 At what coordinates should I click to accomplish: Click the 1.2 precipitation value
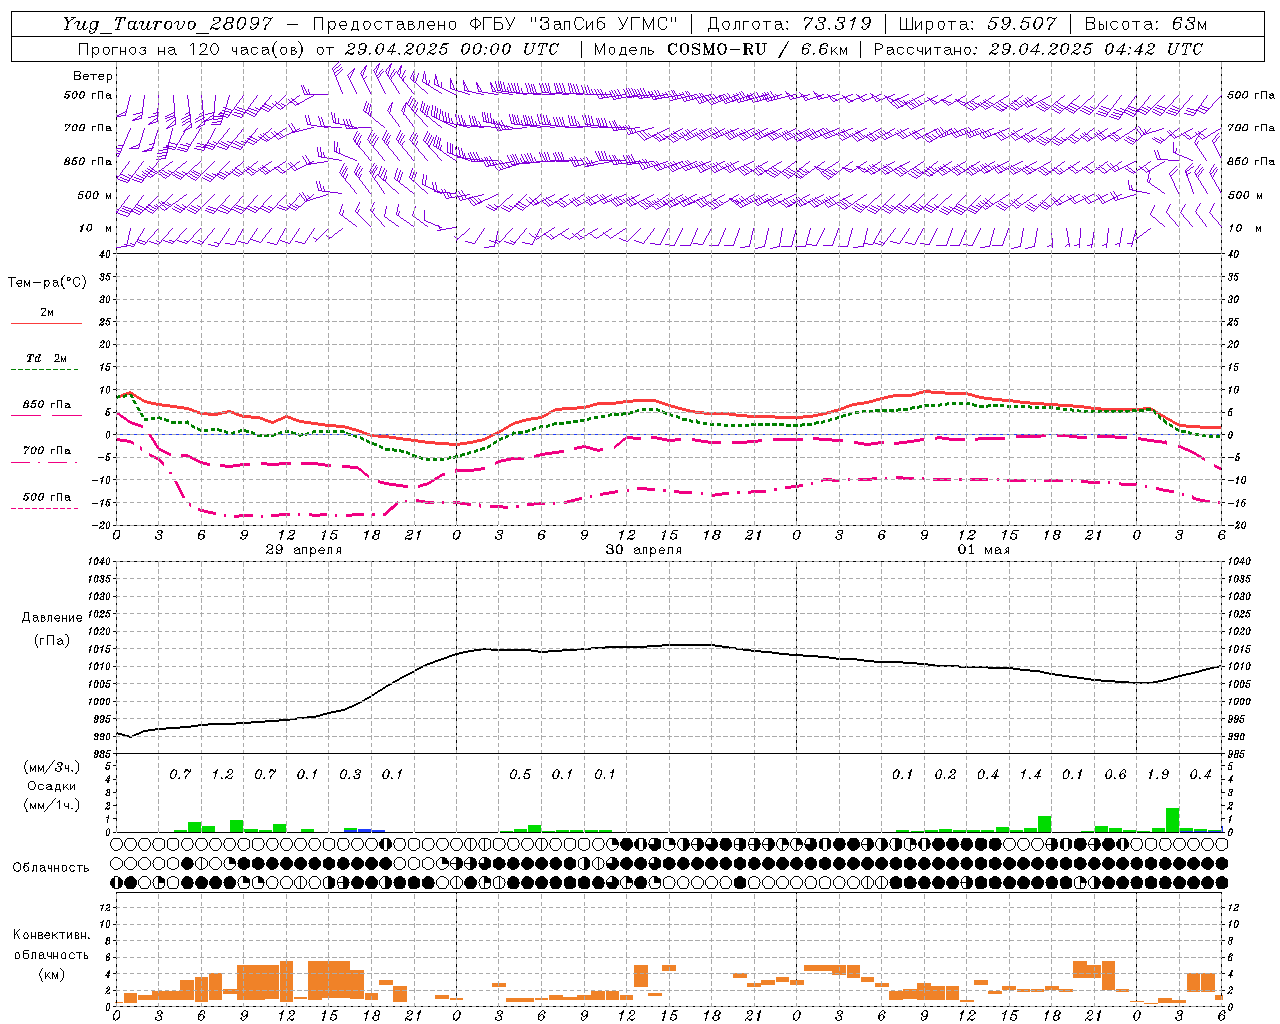pyautogui.click(x=222, y=775)
